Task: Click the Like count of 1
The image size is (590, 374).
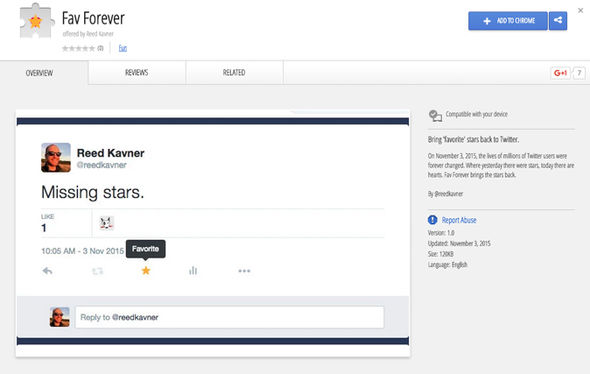Action: (44, 228)
